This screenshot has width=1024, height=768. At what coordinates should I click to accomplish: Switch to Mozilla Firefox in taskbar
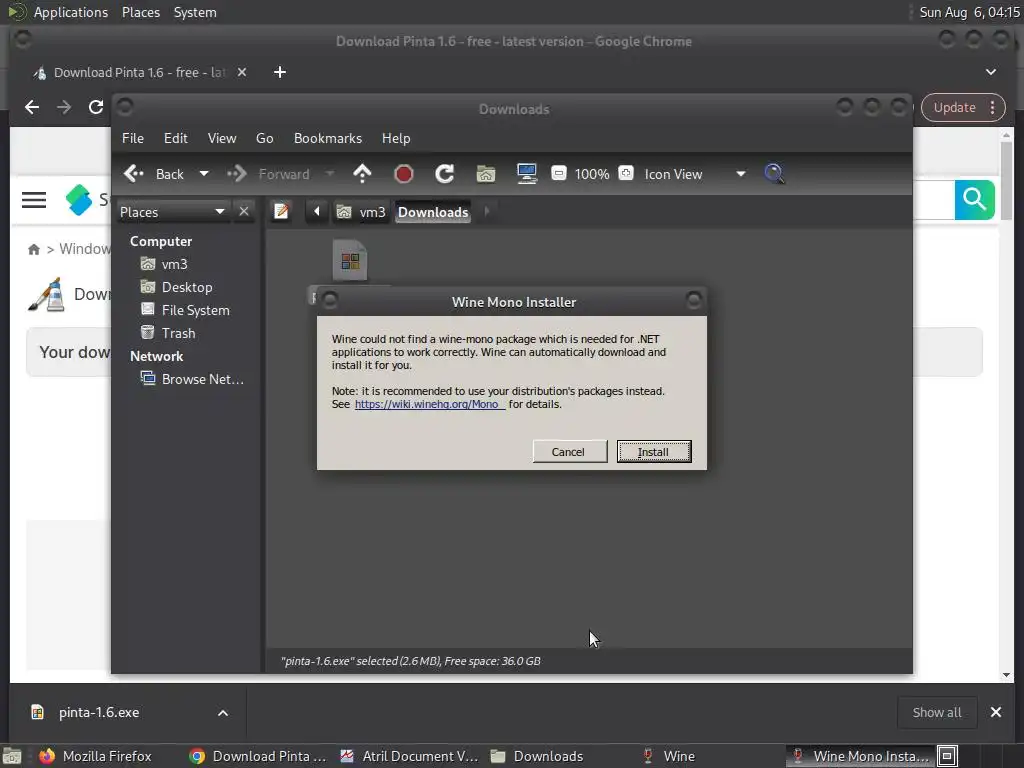(x=95, y=756)
